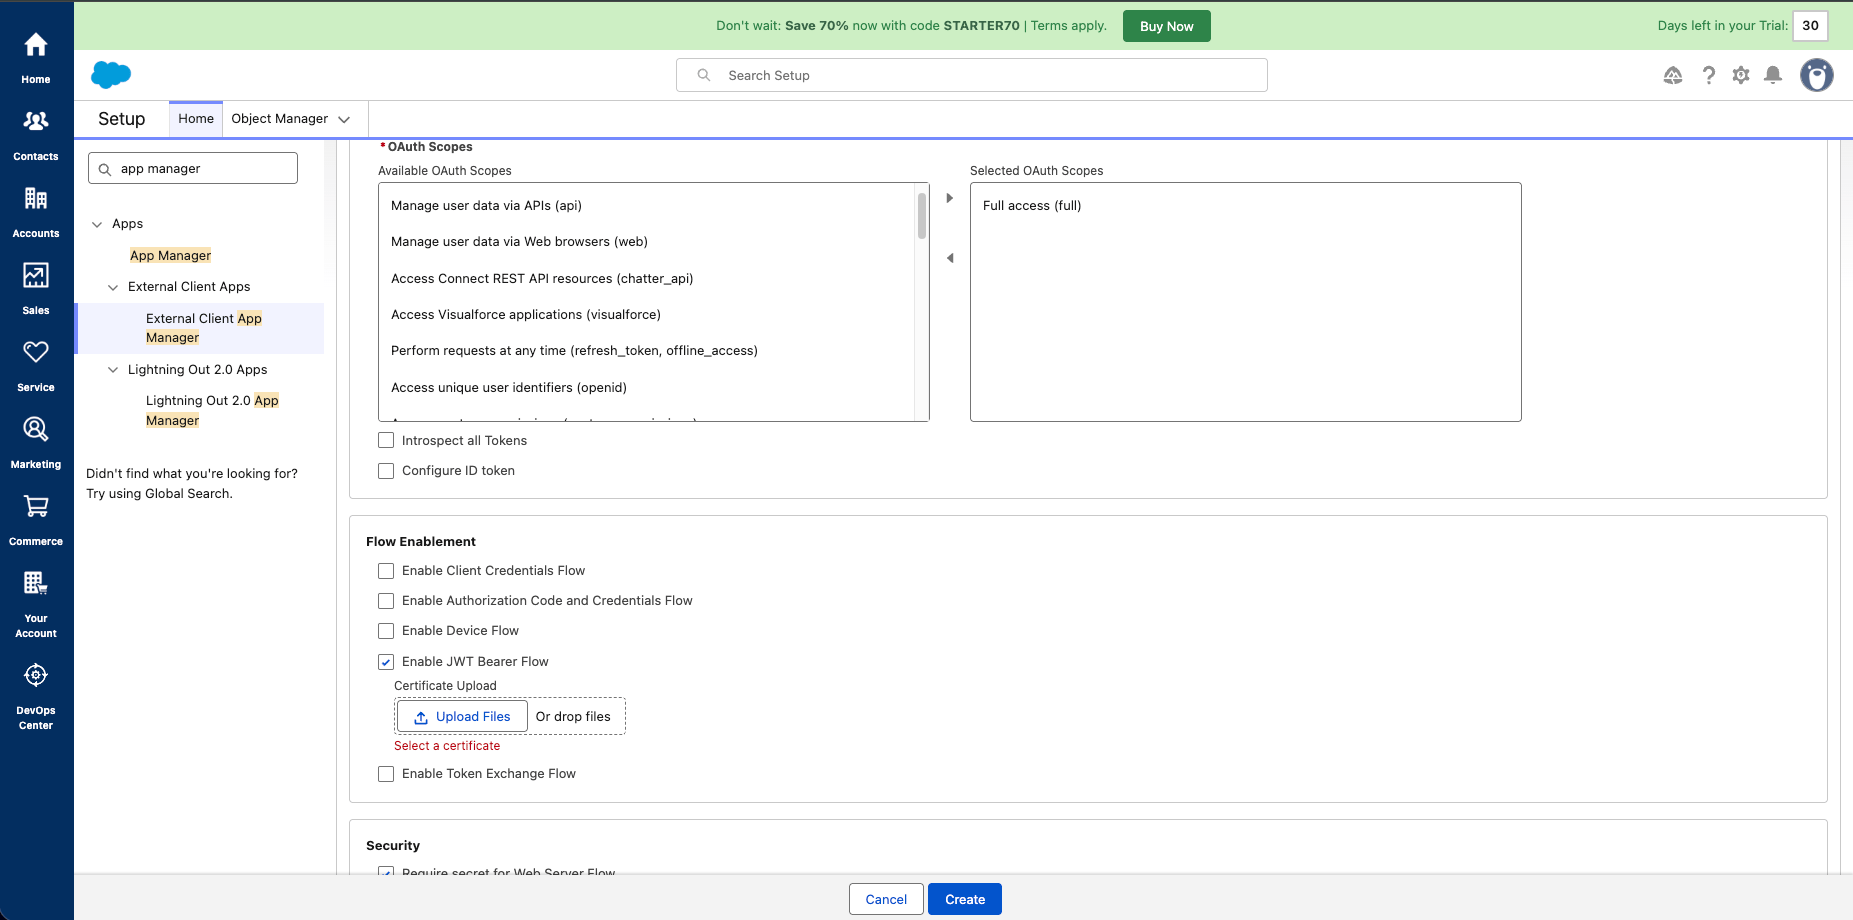Remove selected scope with left arrow
The width and height of the screenshot is (1853, 920).
click(x=950, y=258)
